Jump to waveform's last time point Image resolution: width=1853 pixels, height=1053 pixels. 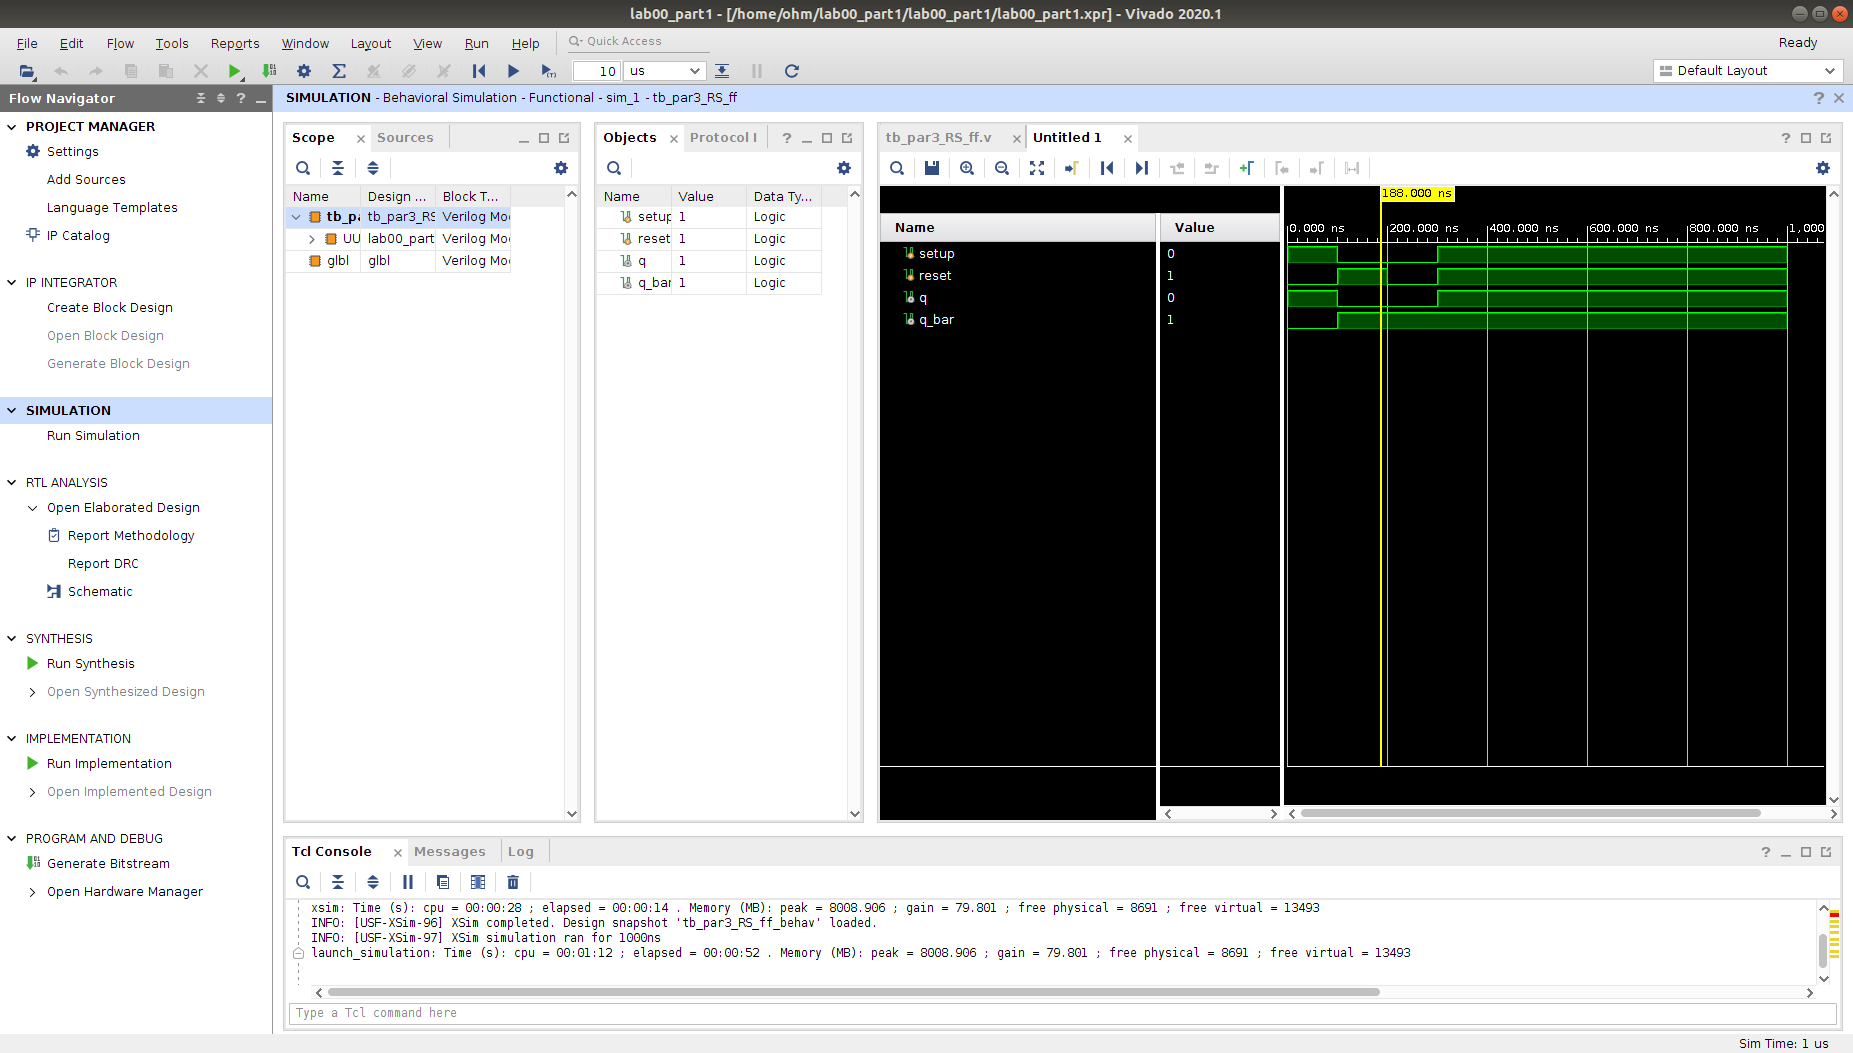(x=1141, y=168)
